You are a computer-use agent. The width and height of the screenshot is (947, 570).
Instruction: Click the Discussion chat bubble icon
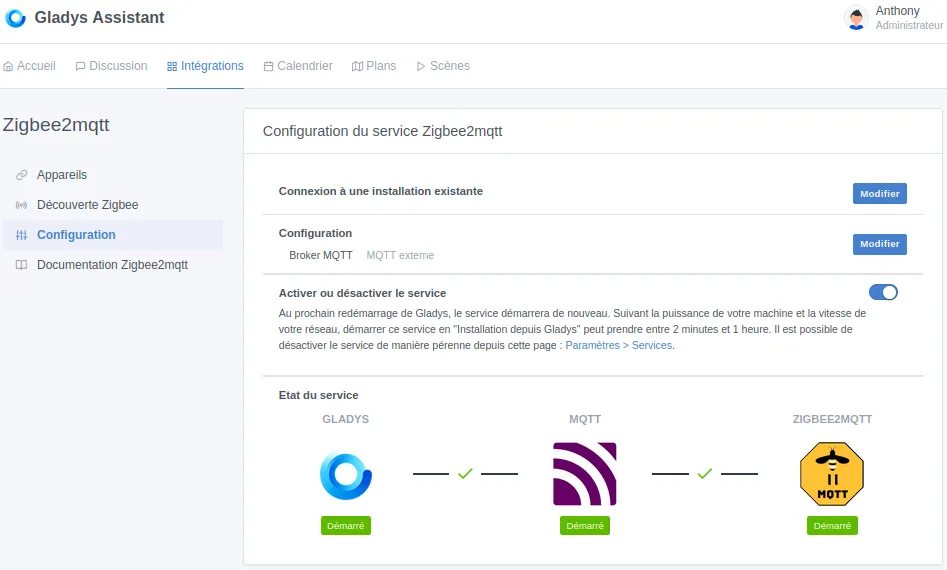[80, 66]
